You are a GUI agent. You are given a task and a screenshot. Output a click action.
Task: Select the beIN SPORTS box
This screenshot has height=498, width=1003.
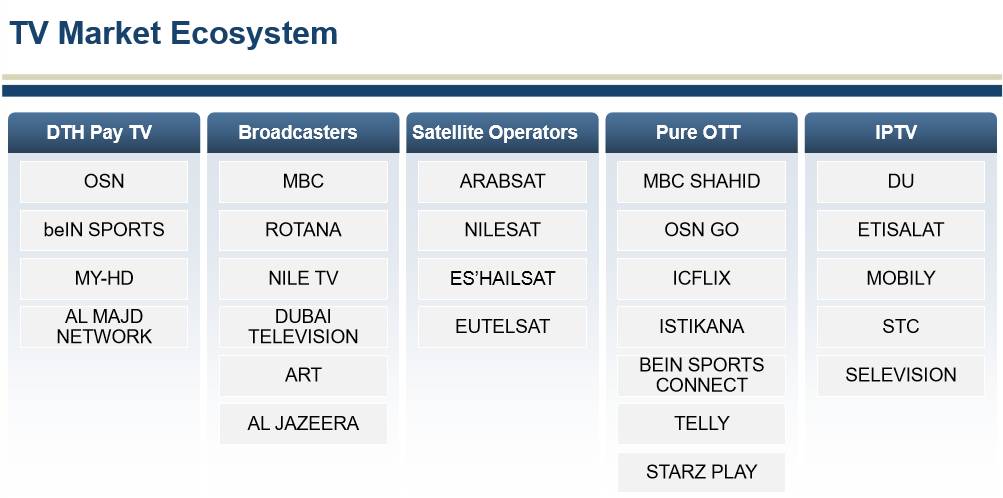click(x=104, y=230)
